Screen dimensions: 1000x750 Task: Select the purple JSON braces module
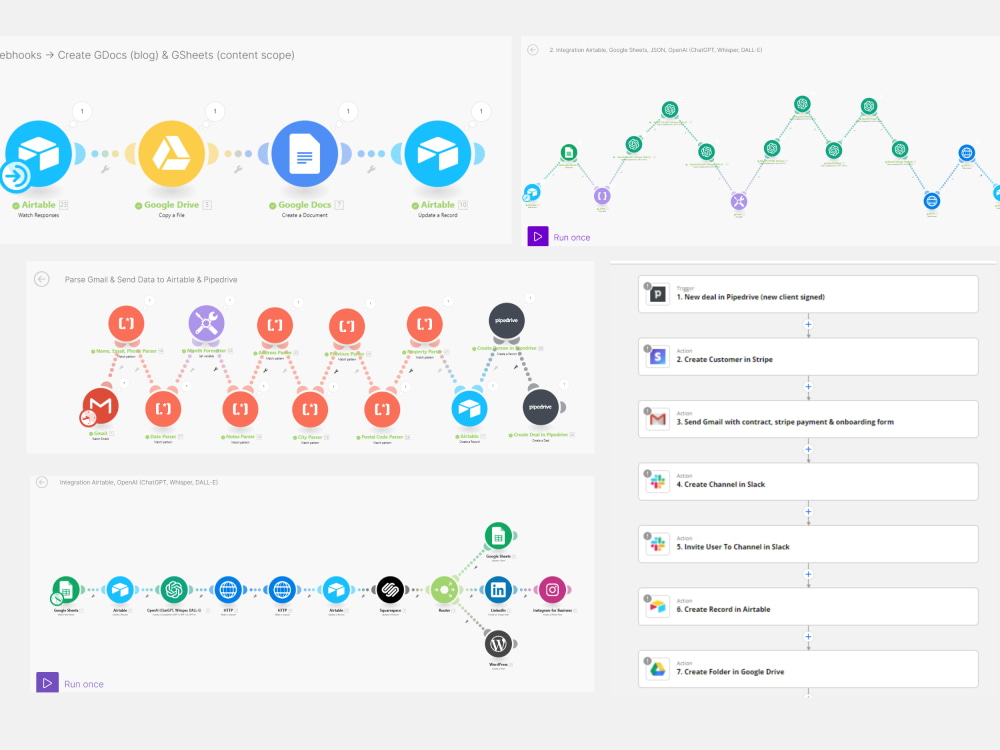click(602, 196)
